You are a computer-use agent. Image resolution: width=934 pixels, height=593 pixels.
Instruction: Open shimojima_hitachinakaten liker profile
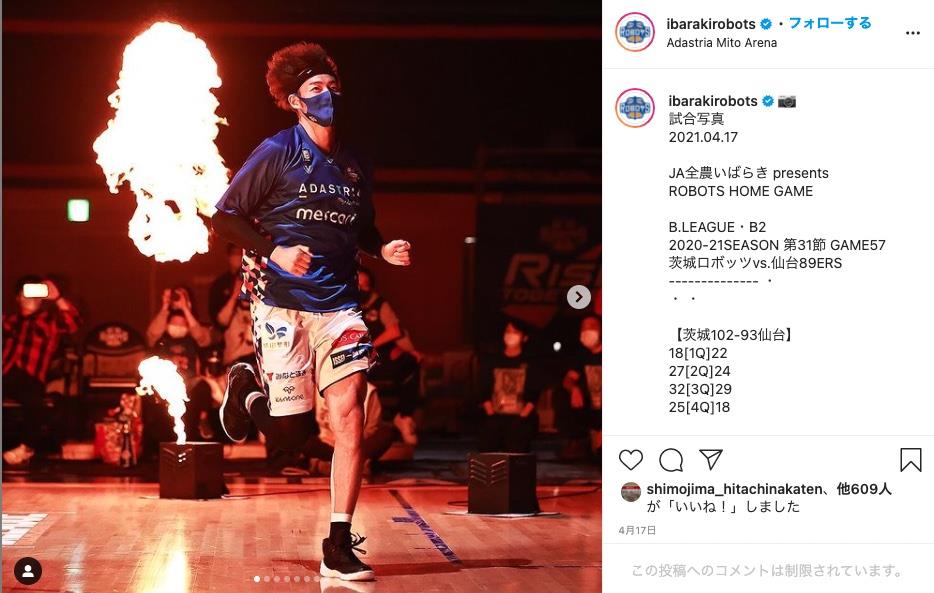[734, 489]
